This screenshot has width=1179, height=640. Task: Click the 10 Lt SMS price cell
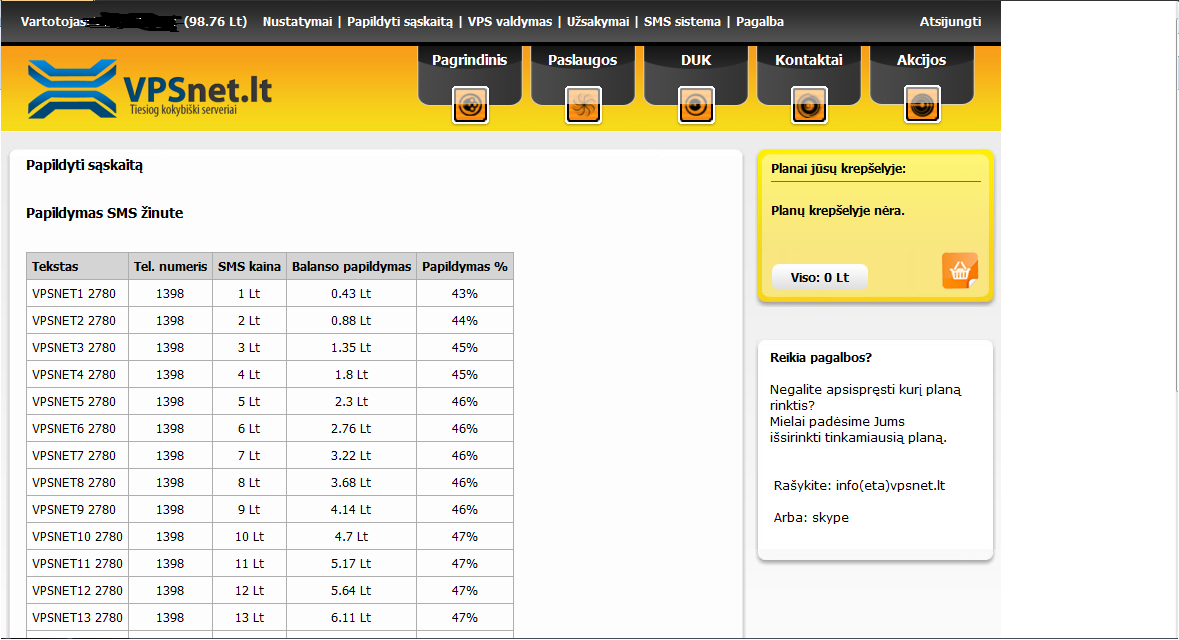tap(250, 537)
